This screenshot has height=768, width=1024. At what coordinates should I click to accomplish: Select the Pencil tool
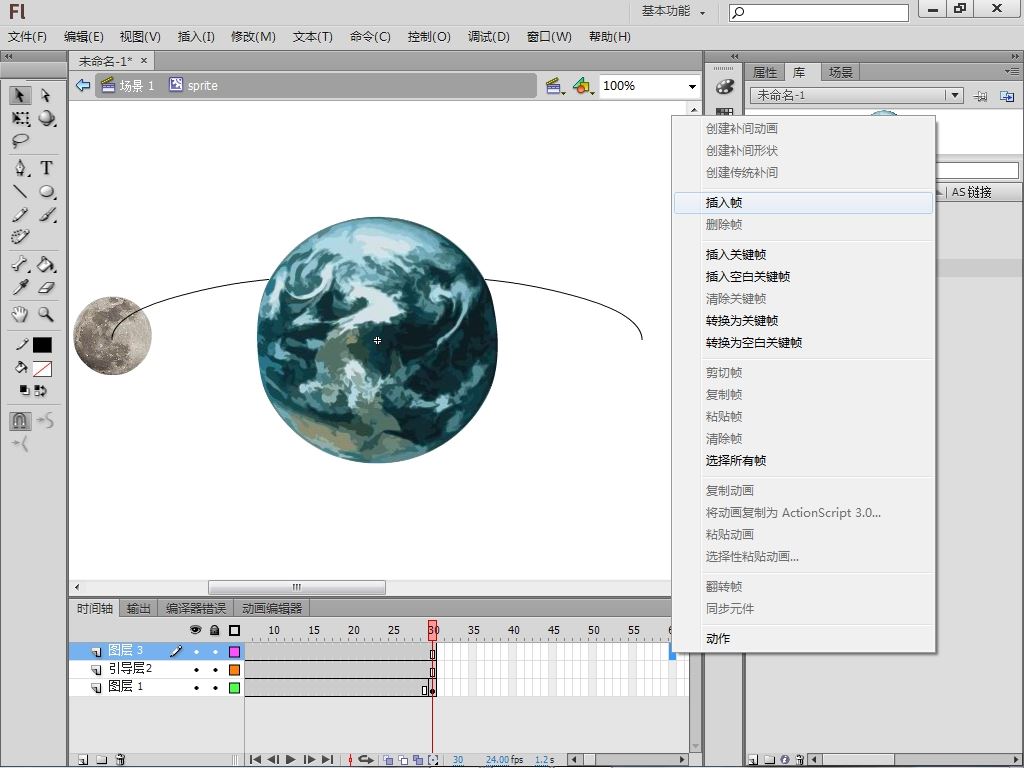click(x=20, y=214)
